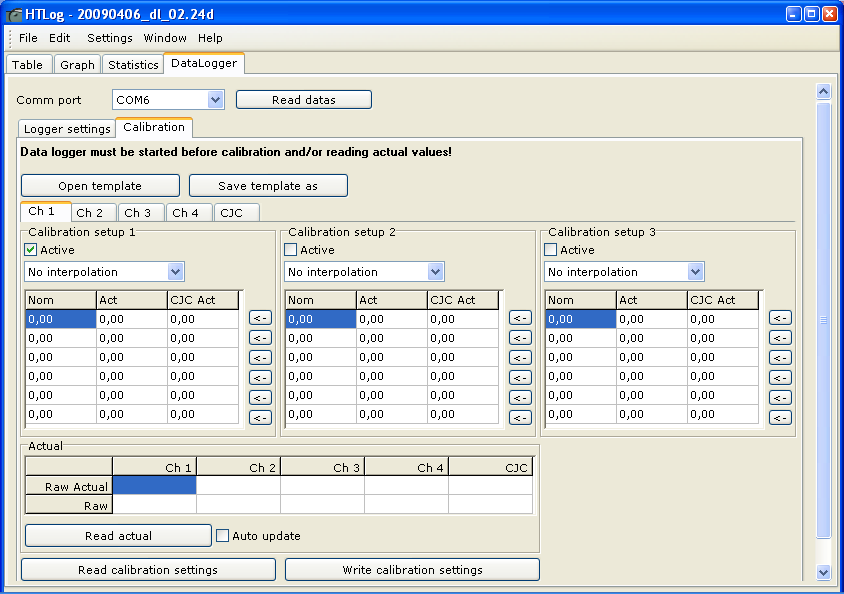Click the first row arrow button in Calibration setup 1
Screen dimensions: 844x594
(260, 318)
